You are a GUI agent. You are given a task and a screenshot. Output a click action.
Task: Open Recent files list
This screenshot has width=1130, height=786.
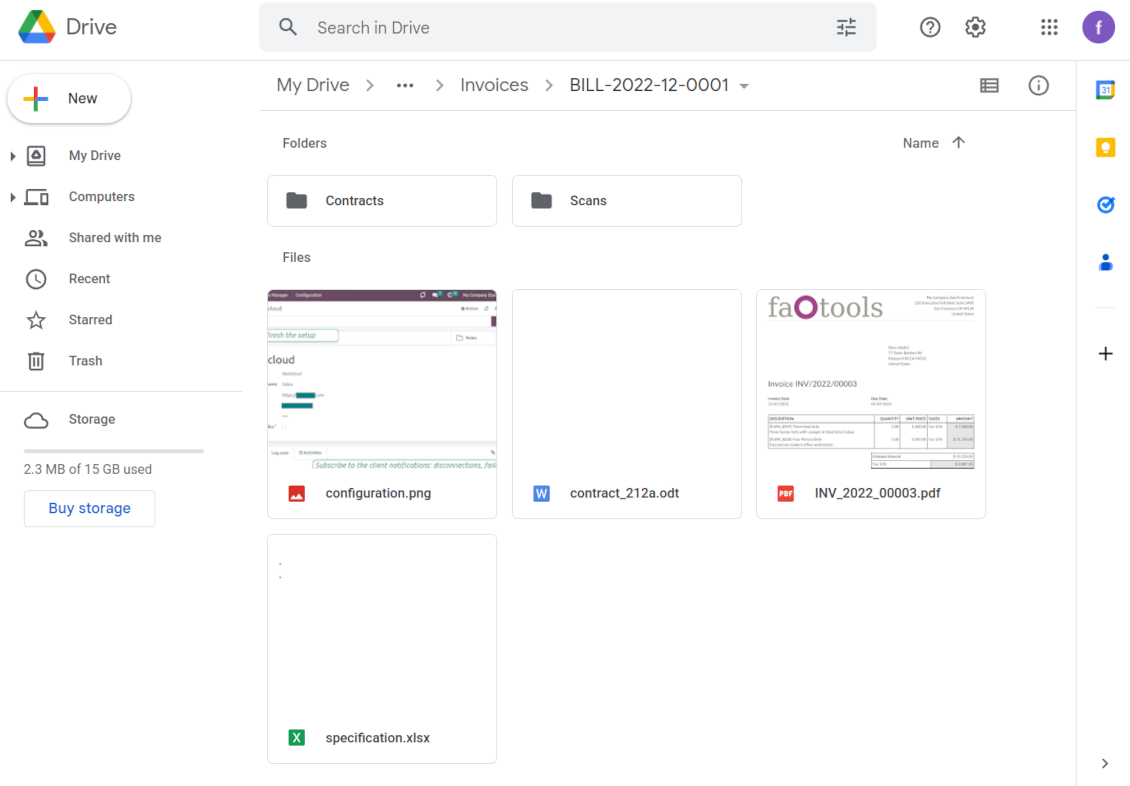tap(89, 279)
